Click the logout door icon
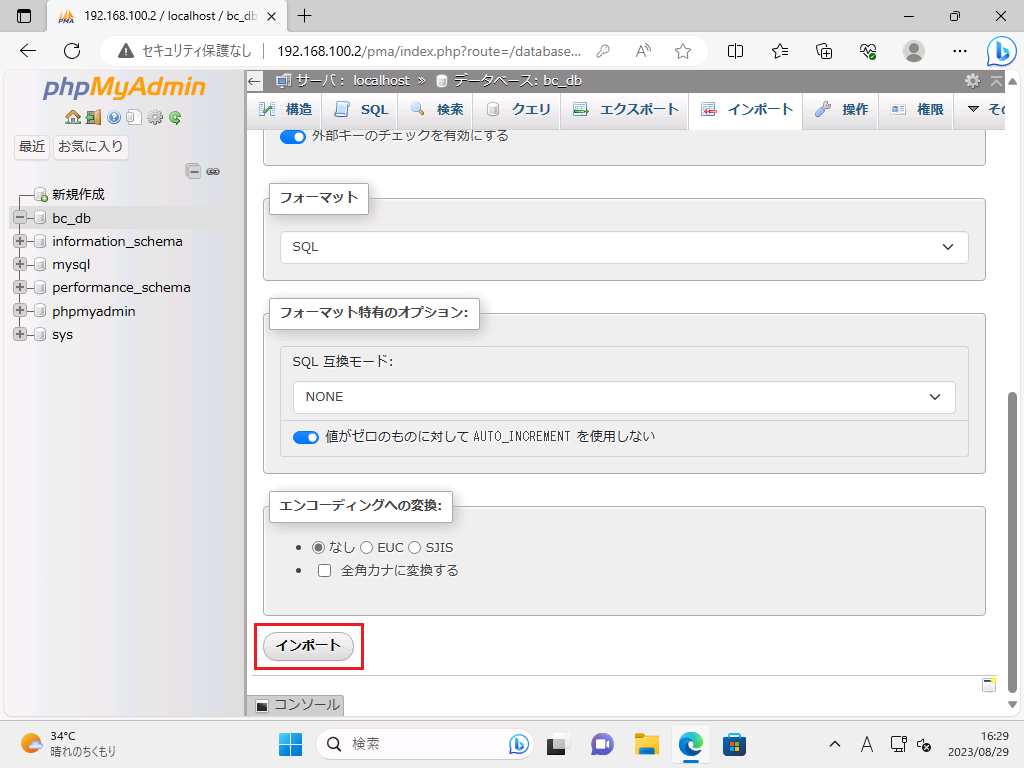Screen dimensions: 1024x768 pos(93,117)
